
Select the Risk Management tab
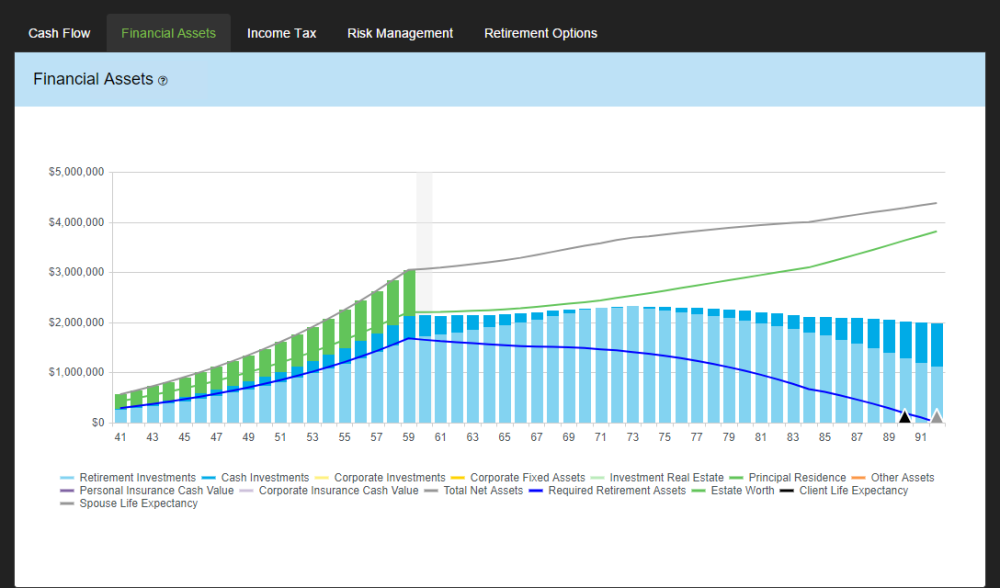[400, 33]
